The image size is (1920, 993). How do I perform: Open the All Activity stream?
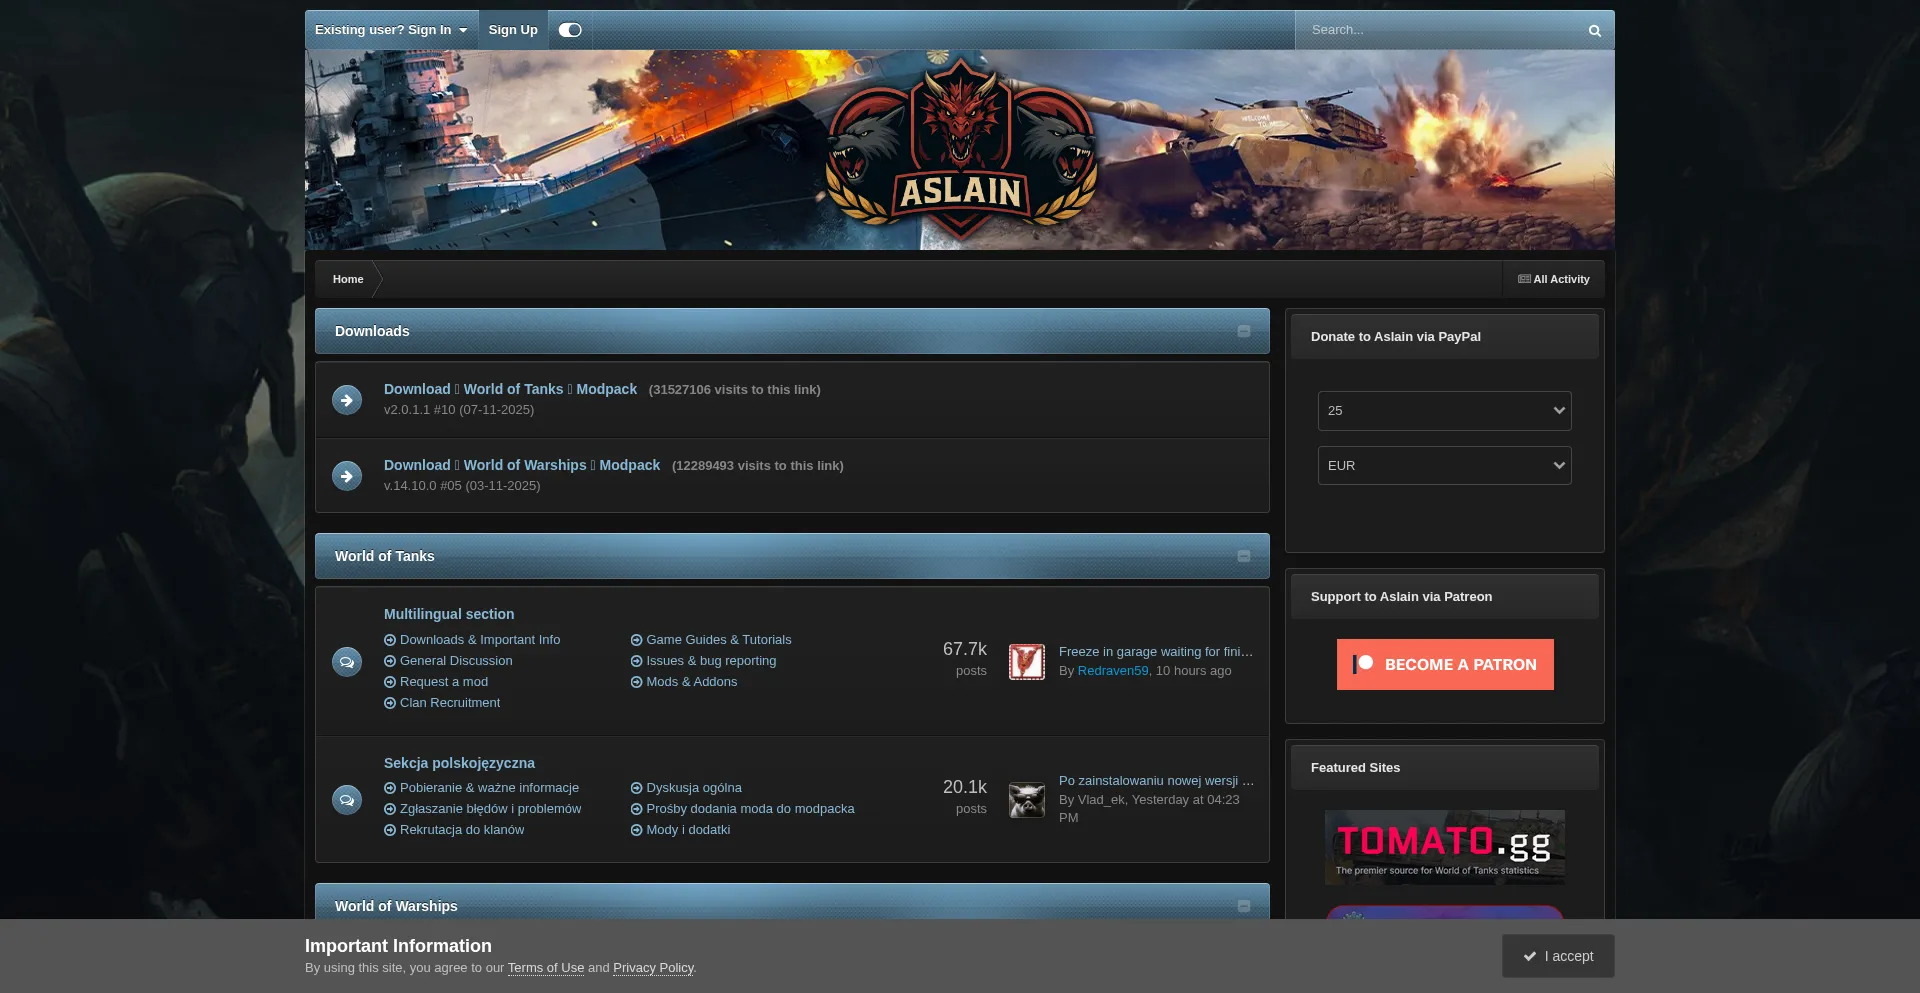(x=1553, y=280)
